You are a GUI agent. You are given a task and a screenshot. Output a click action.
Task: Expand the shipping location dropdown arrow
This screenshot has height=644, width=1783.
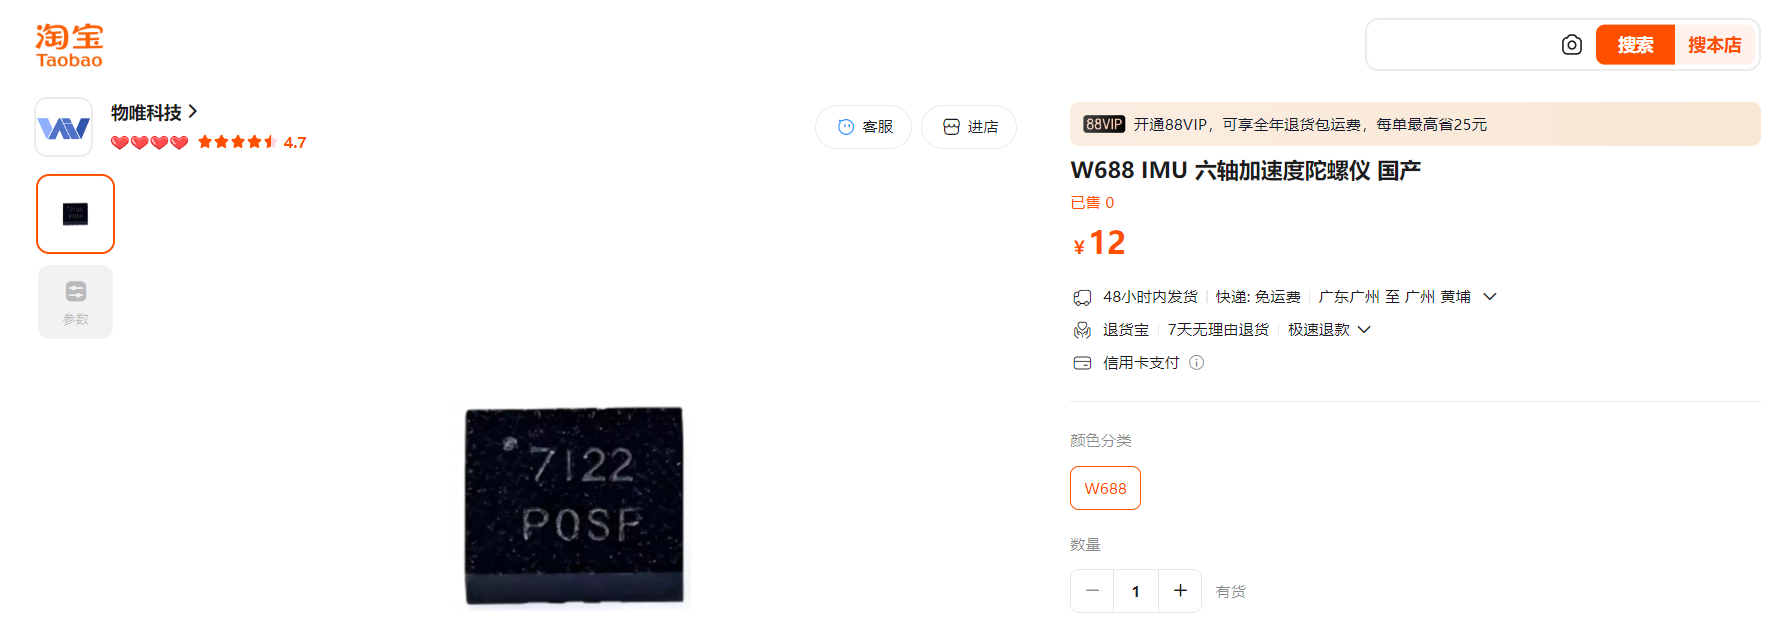pyautogui.click(x=1489, y=297)
